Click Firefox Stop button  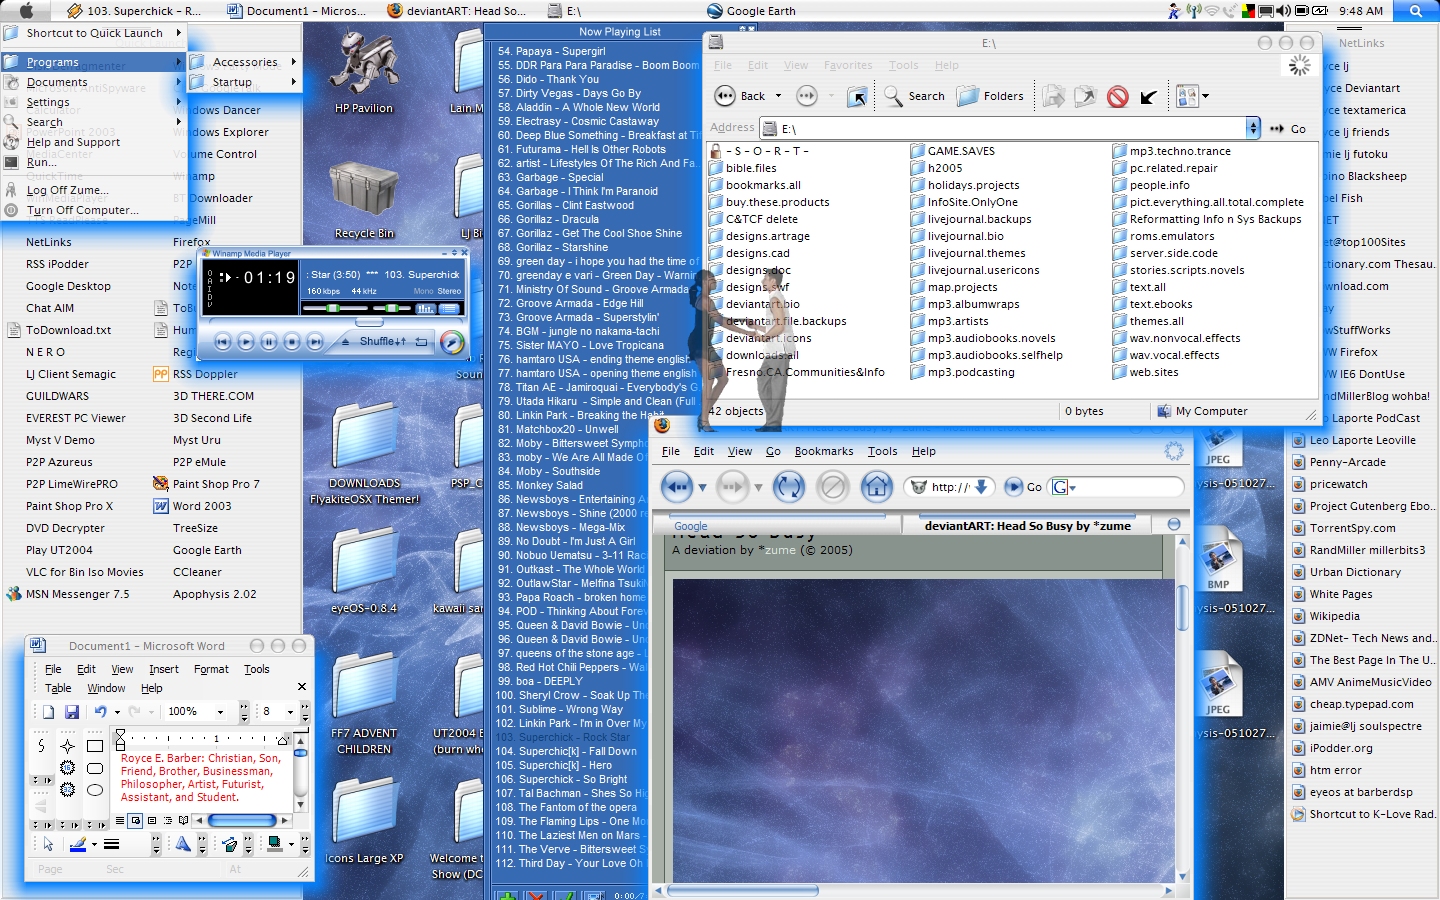coord(832,487)
